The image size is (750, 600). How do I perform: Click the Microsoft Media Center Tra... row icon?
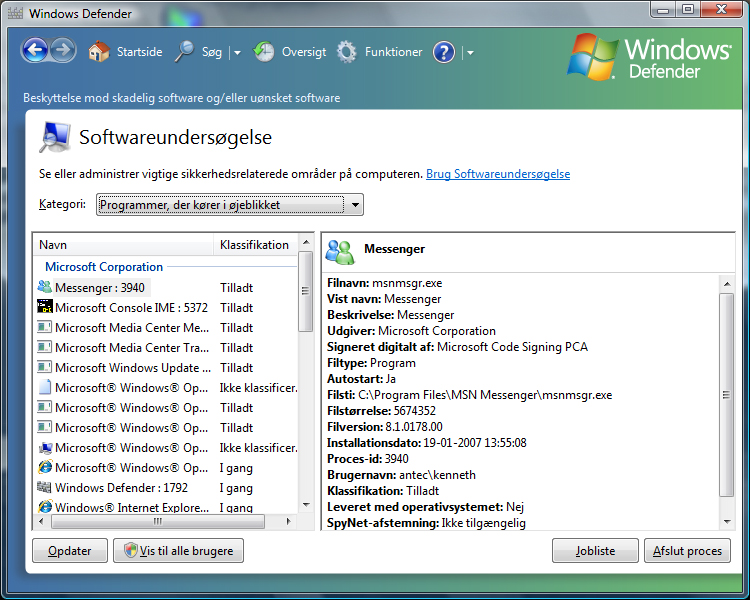pyautogui.click(x=44, y=347)
